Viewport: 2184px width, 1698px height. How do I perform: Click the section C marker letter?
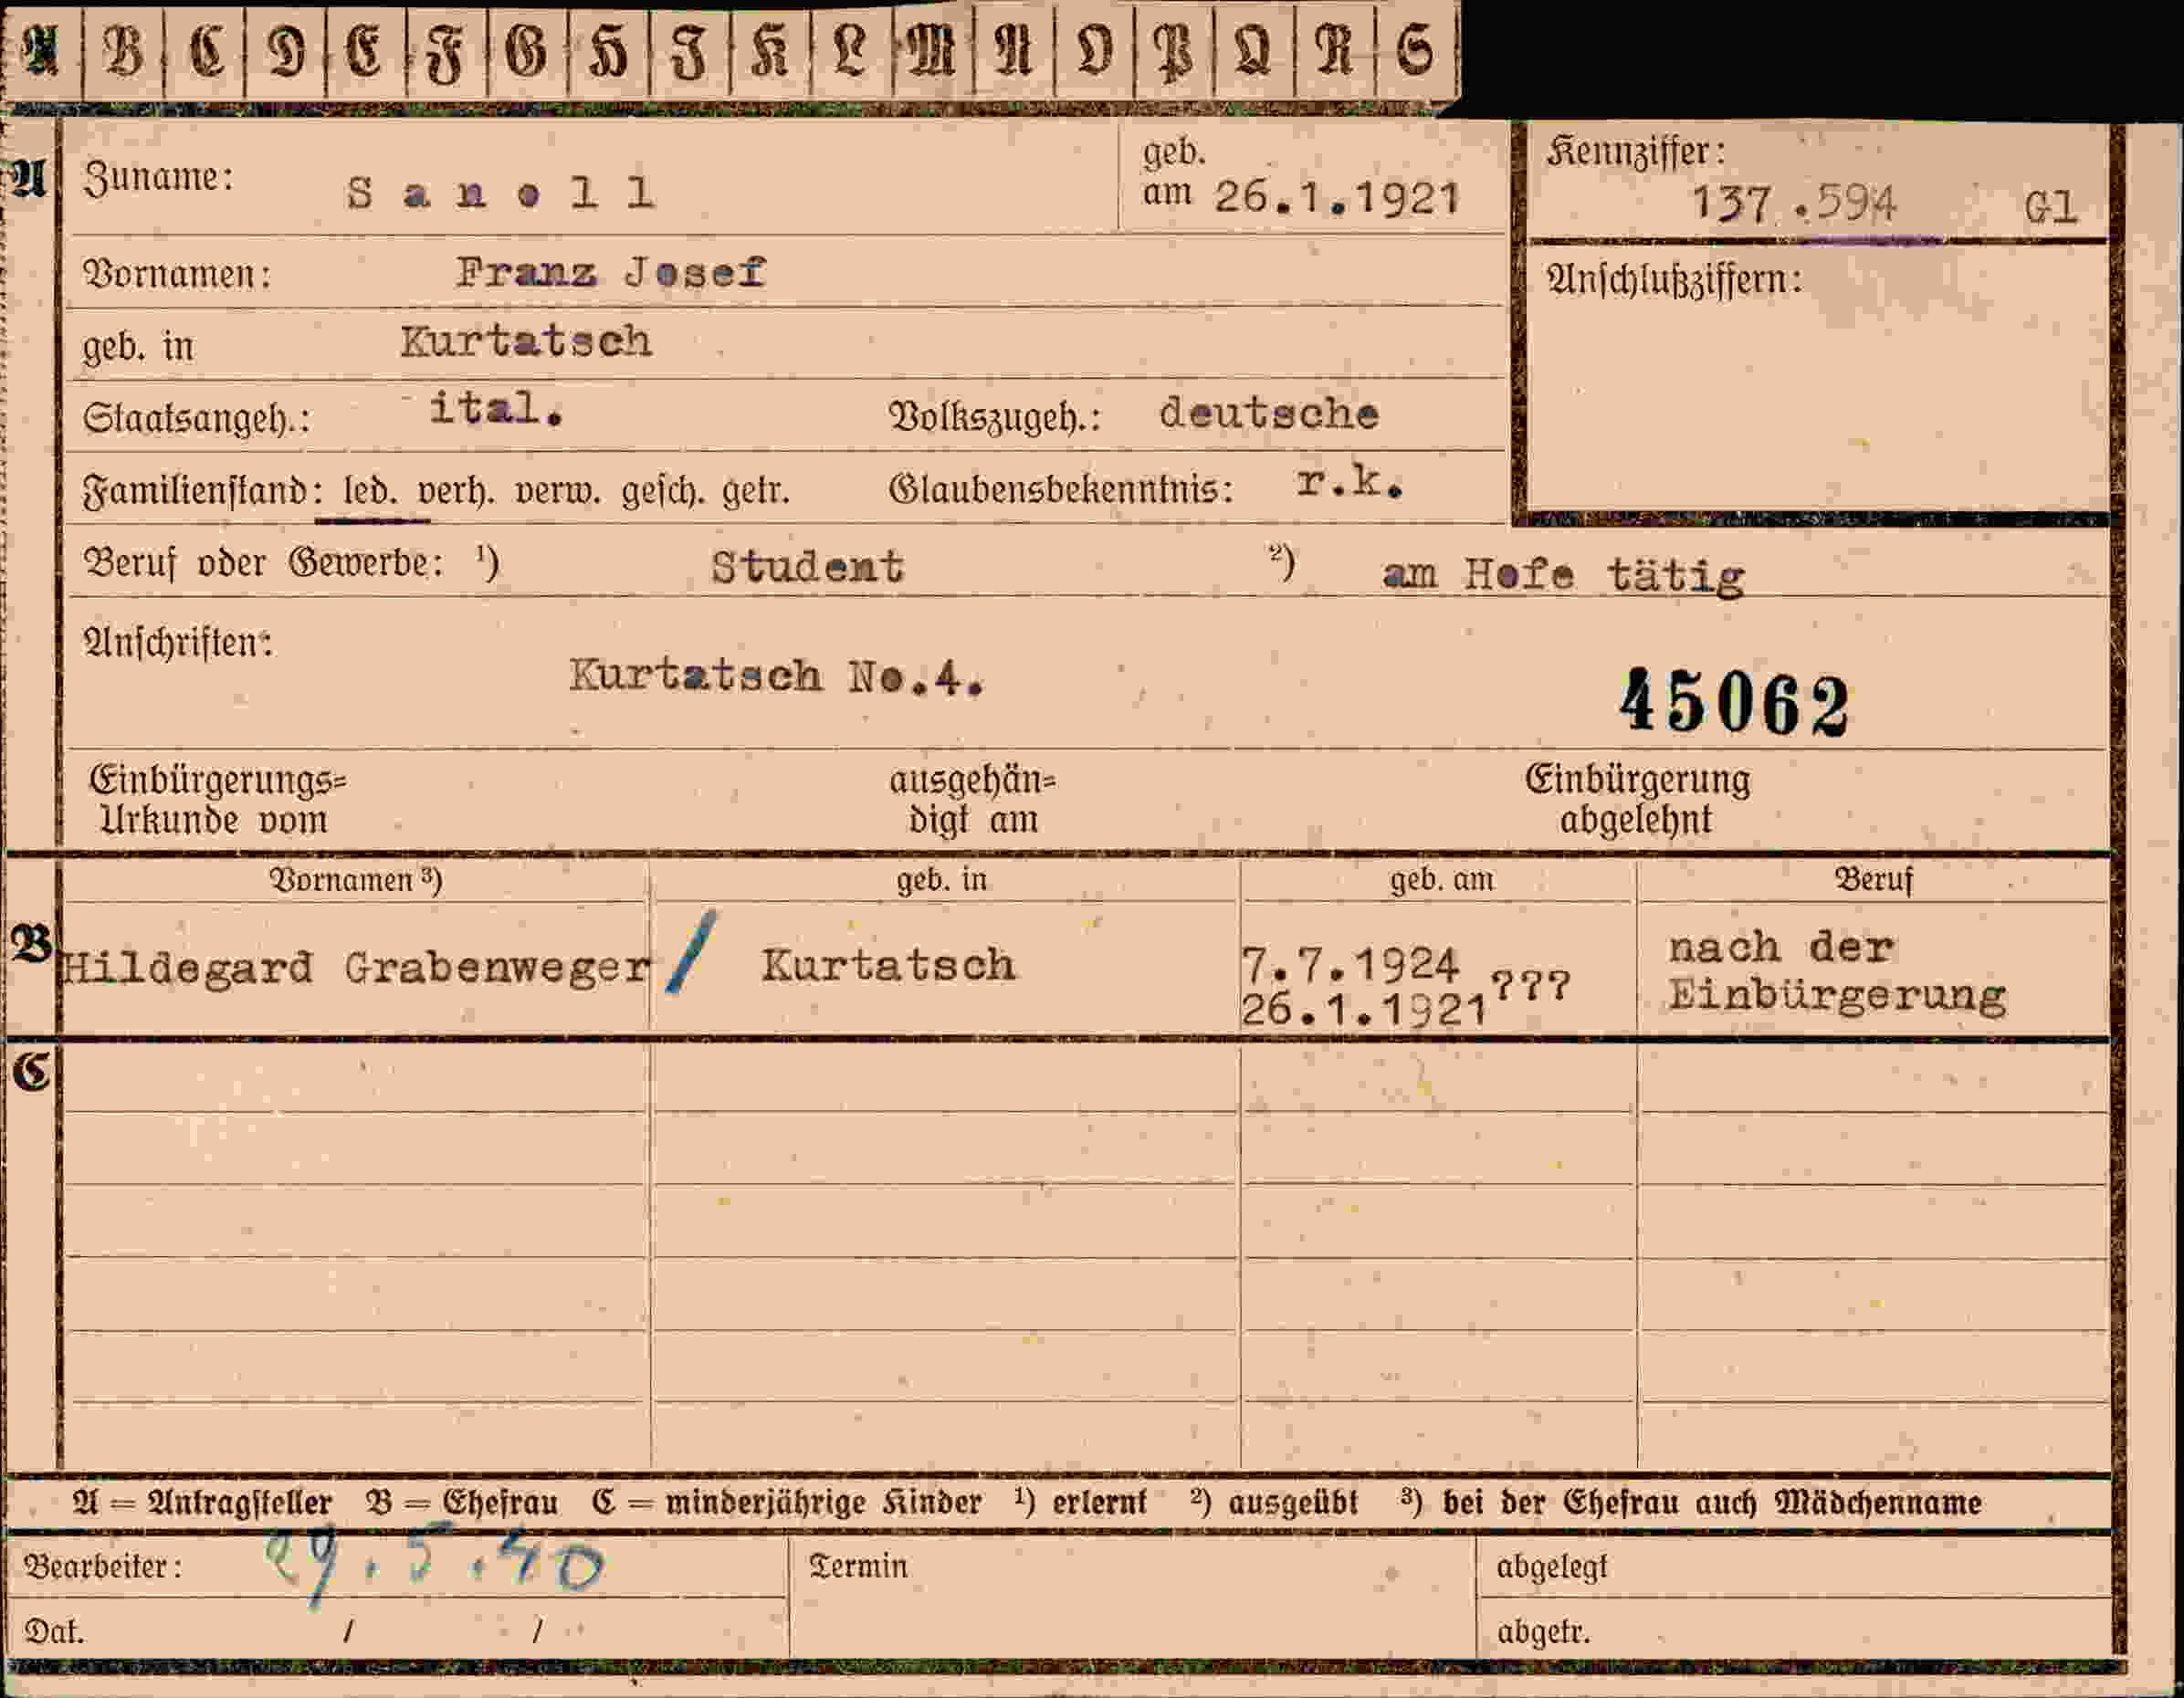pyautogui.click(x=31, y=1072)
